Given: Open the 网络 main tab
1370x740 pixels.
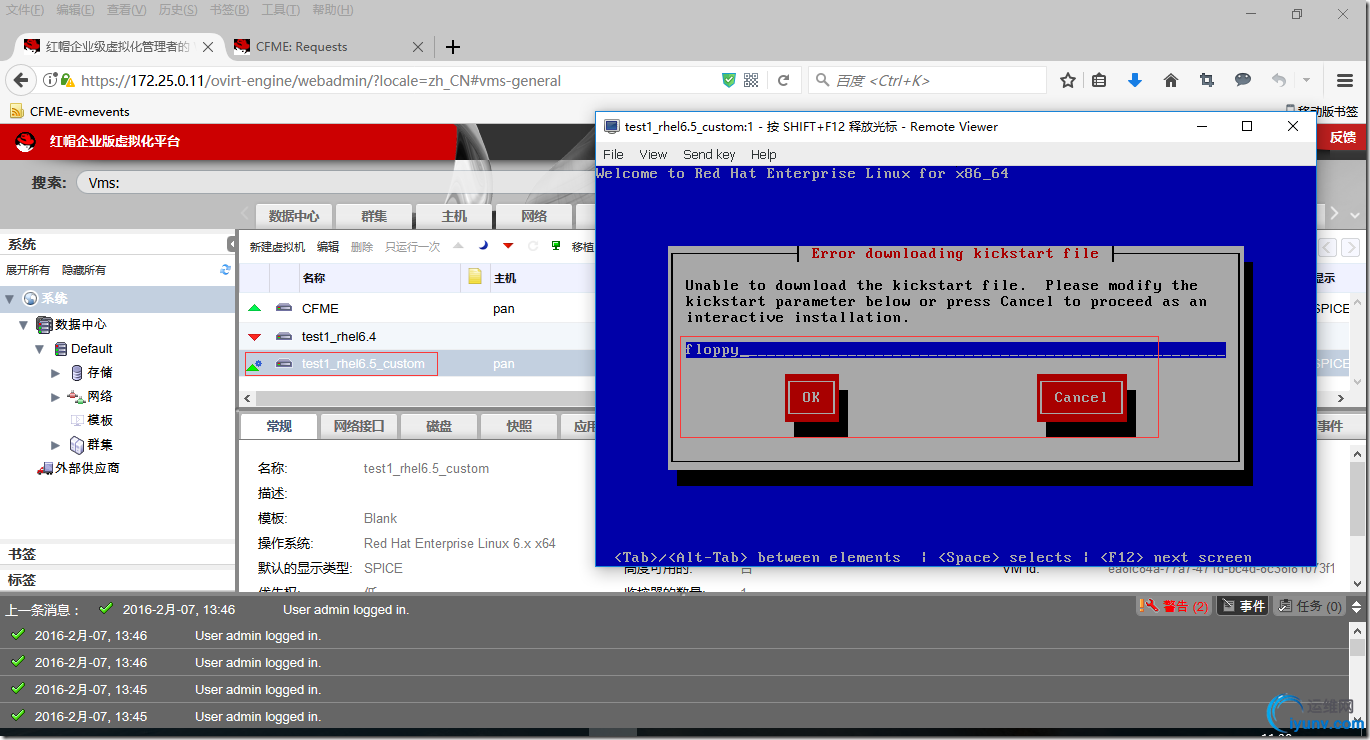Looking at the screenshot, I should pos(534,216).
